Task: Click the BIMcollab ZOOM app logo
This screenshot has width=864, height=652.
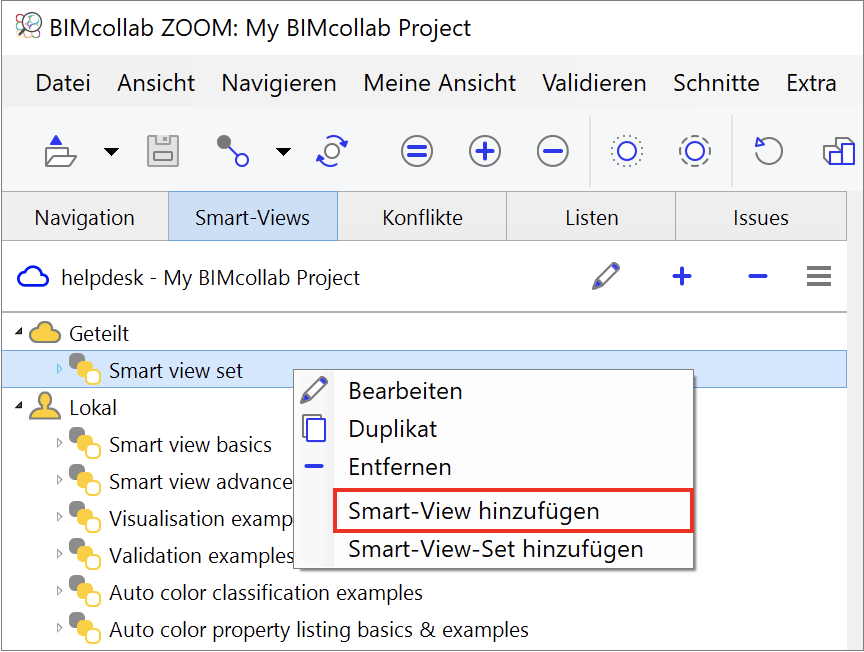Action: (29, 25)
